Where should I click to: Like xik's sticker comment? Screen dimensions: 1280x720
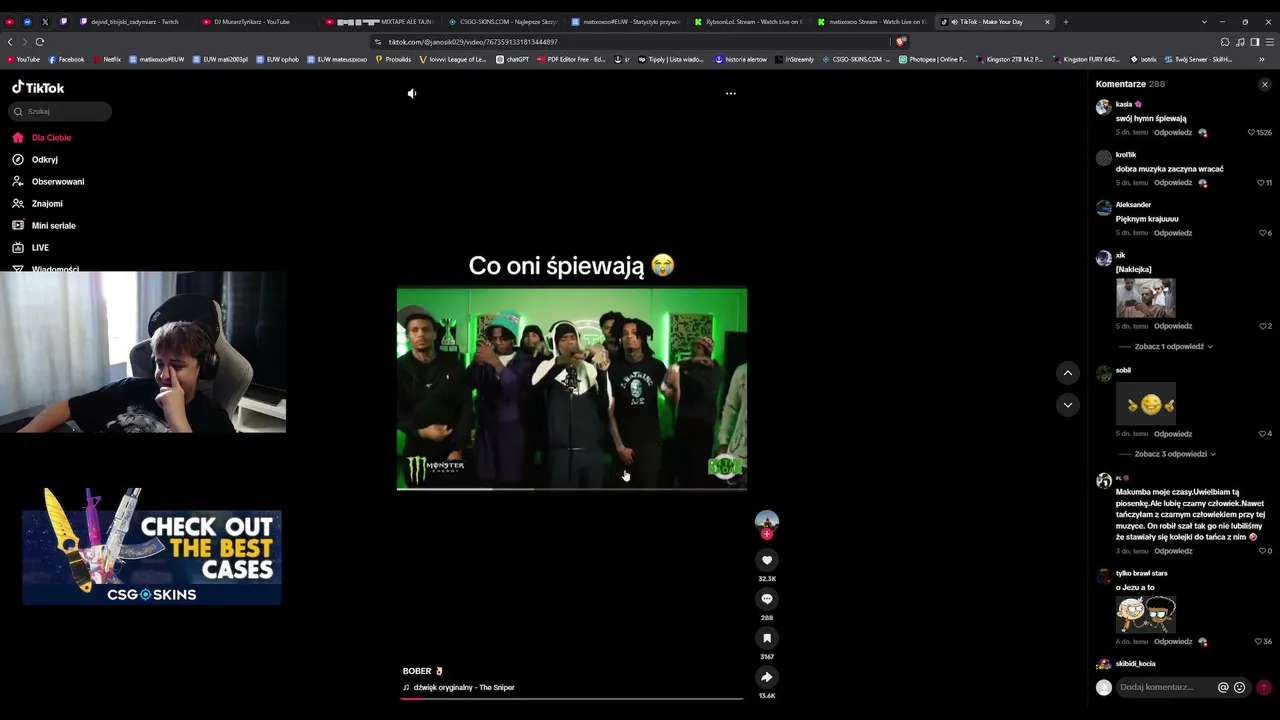(1263, 326)
